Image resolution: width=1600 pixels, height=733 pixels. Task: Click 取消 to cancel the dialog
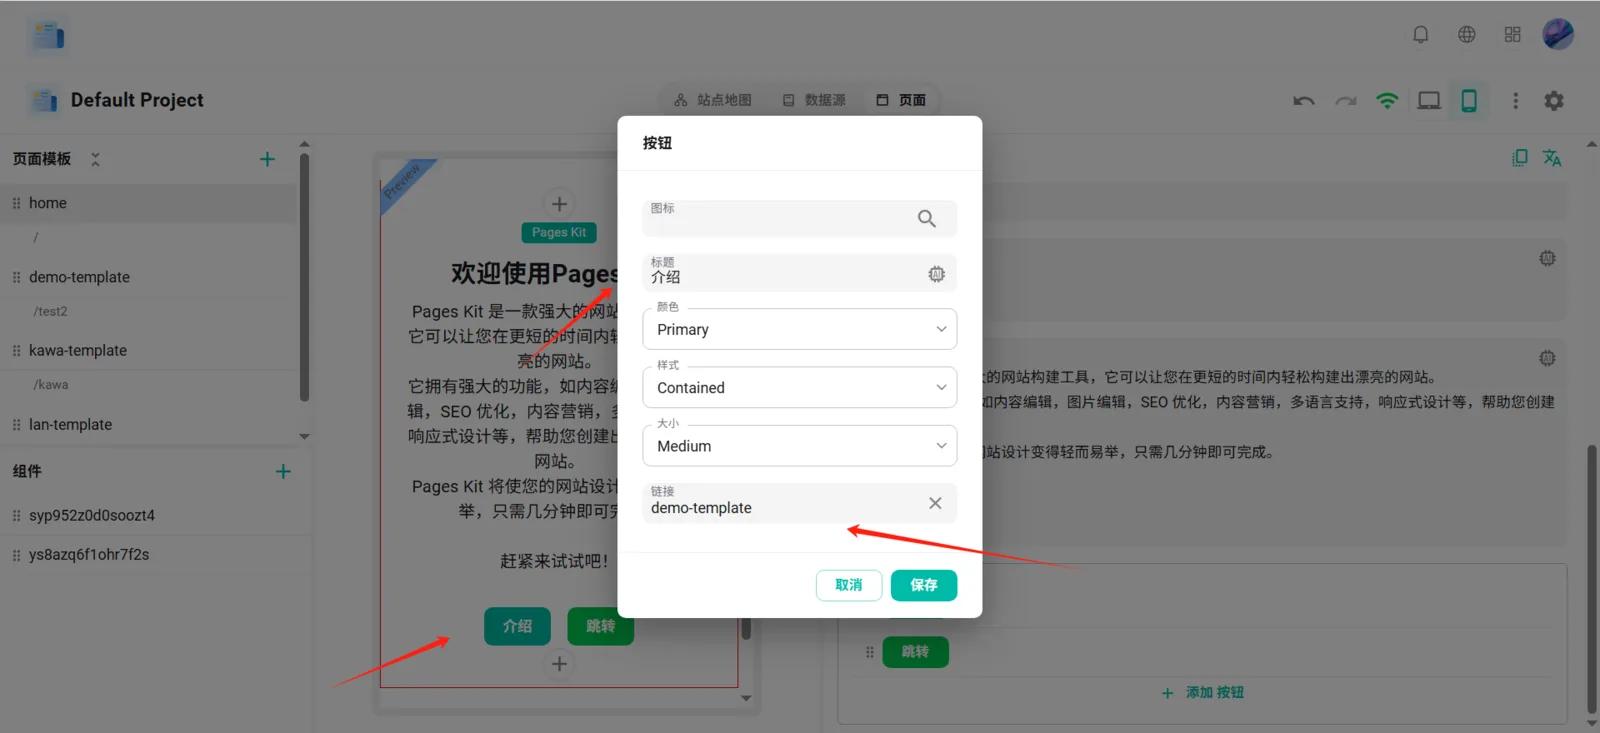coord(849,585)
